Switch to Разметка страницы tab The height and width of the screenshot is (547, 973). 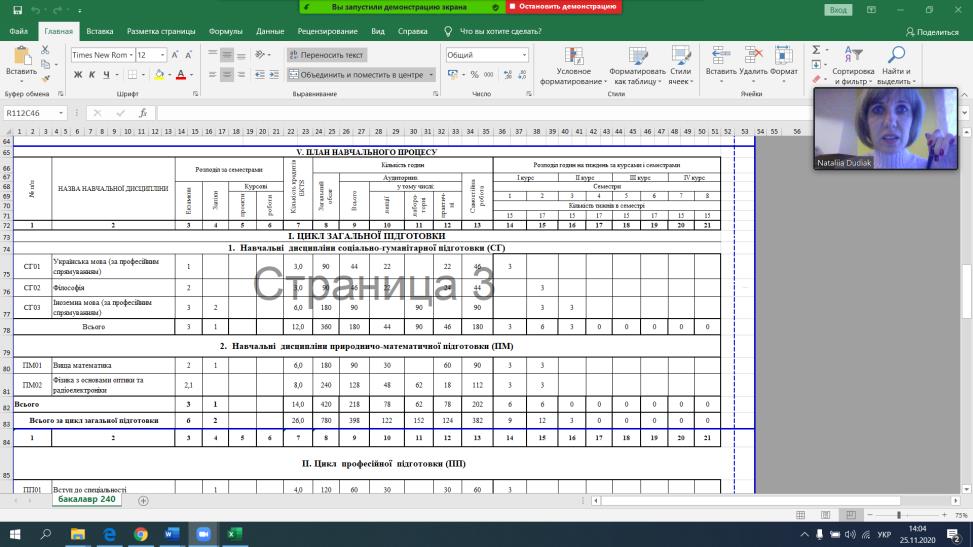[x=161, y=31]
